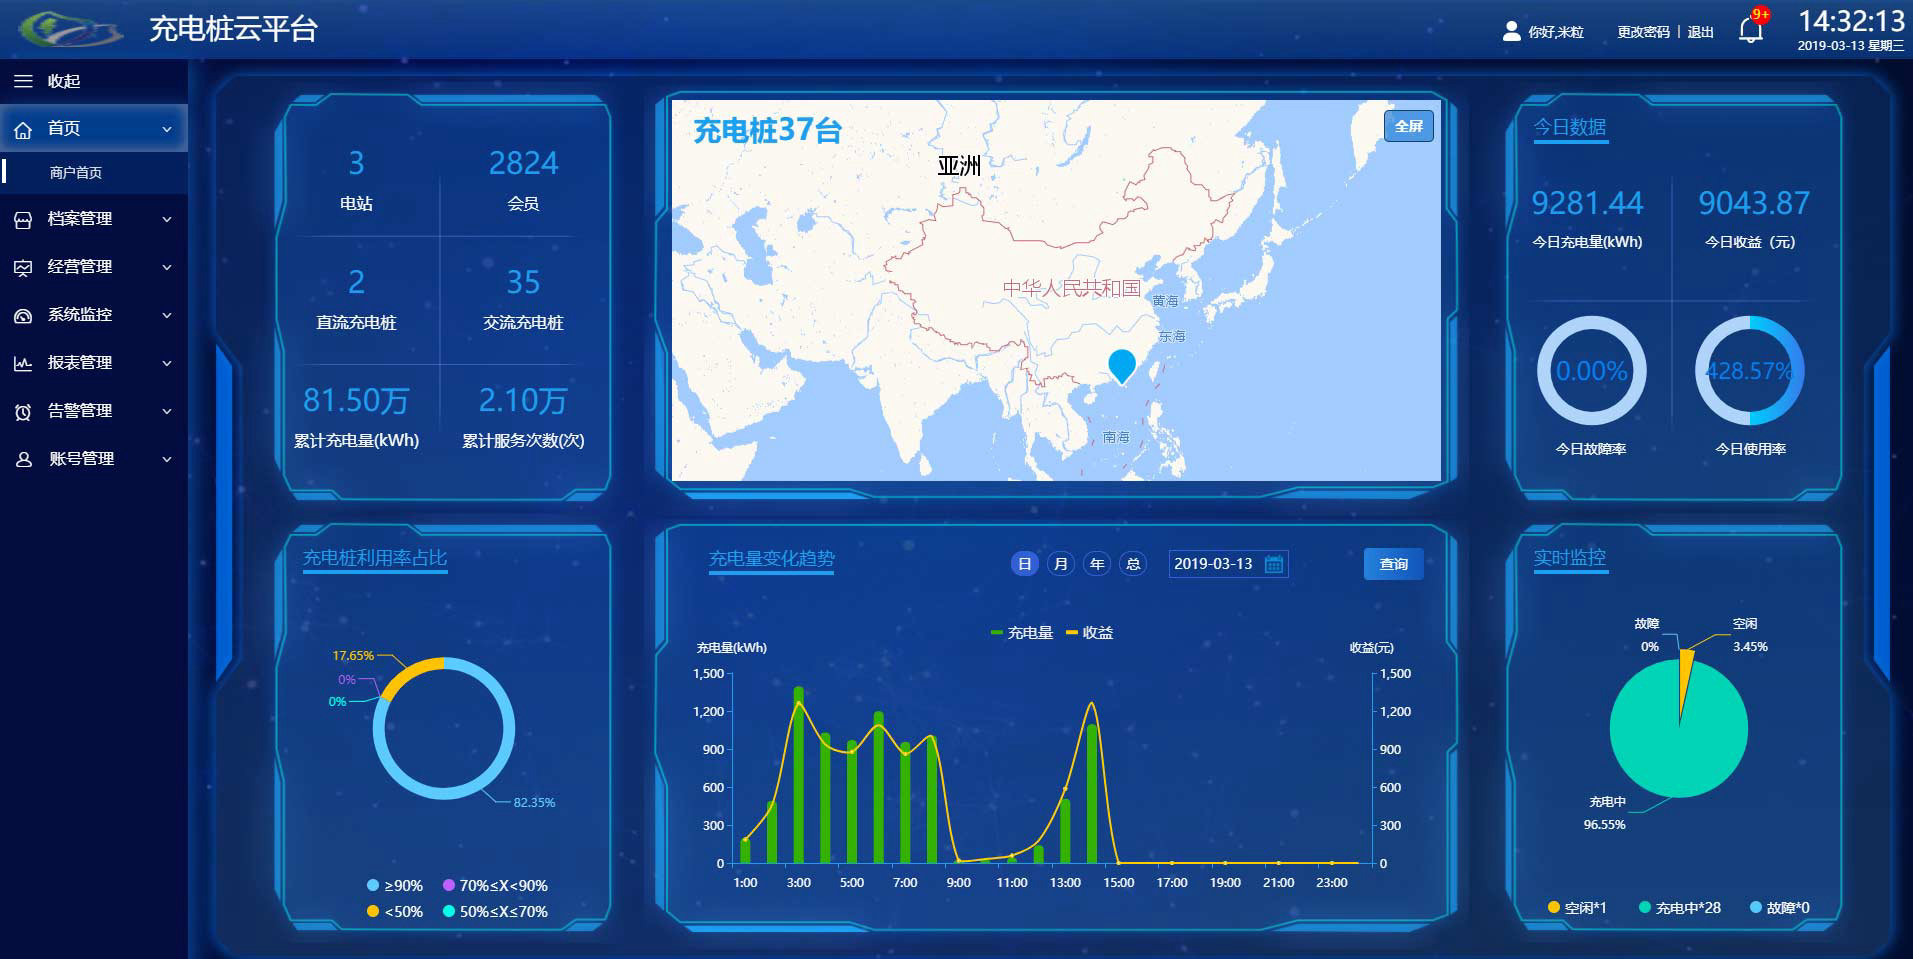Open the 2019-03-13 date picker
The height and width of the screenshot is (959, 1913).
(1227, 564)
